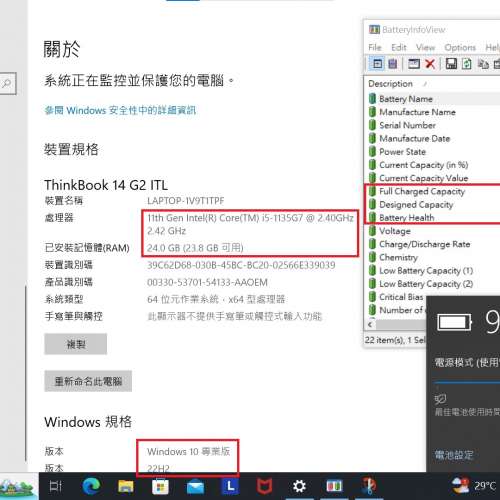Image resolution: width=500 pixels, height=500 pixels.
Task: Launch Microsoft Edge from the taskbar
Action: (x=91, y=486)
